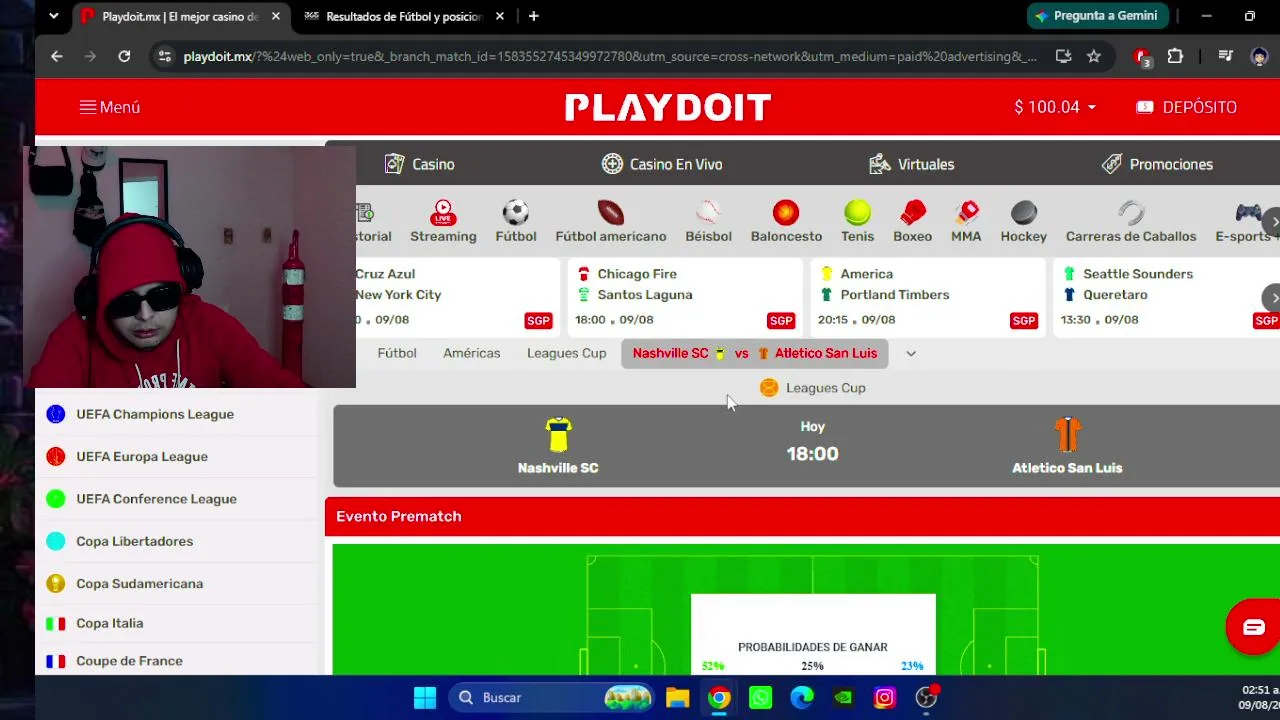The image size is (1280, 720).
Task: Bookmark this page with the star icon
Action: (x=1094, y=57)
